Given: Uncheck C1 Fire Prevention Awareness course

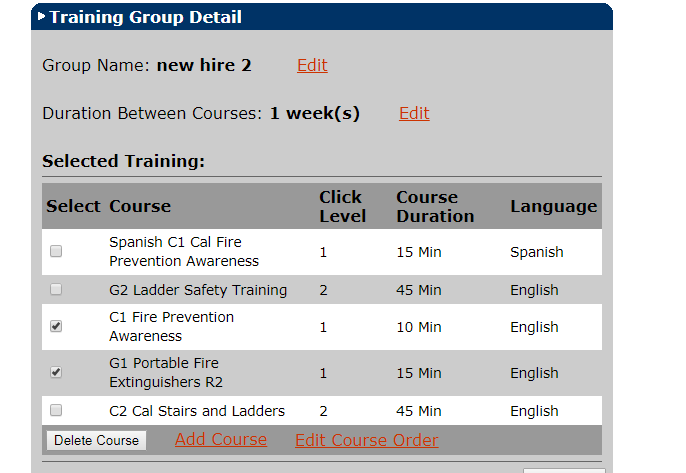Looking at the screenshot, I should point(56,326).
